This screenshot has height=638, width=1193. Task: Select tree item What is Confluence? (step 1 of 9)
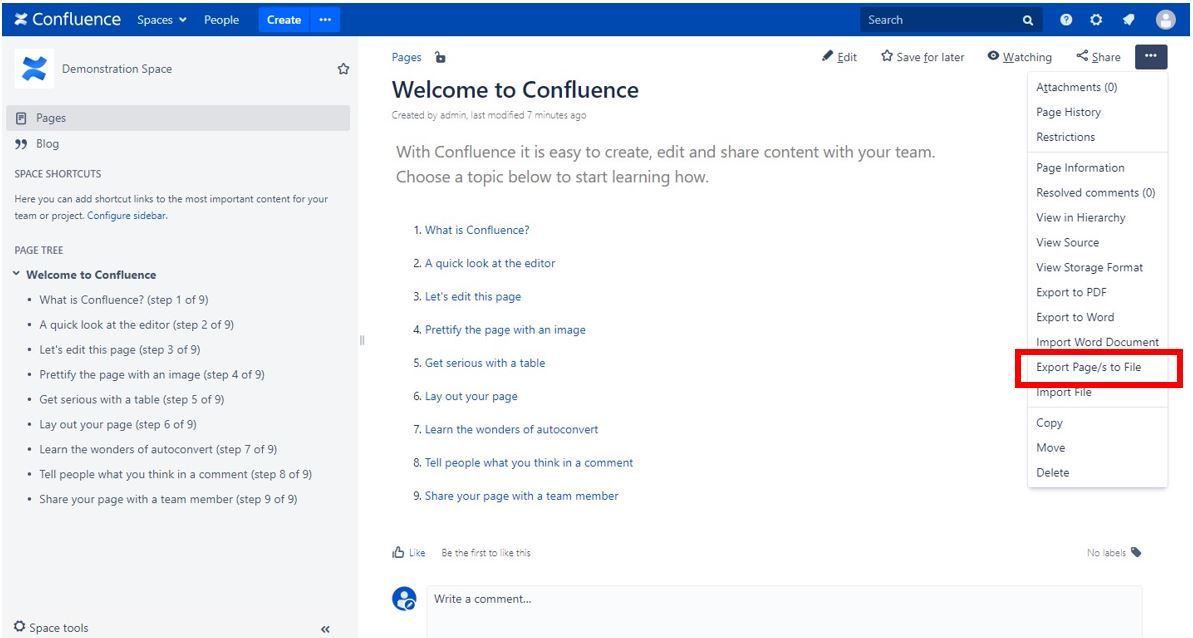[x=124, y=300]
